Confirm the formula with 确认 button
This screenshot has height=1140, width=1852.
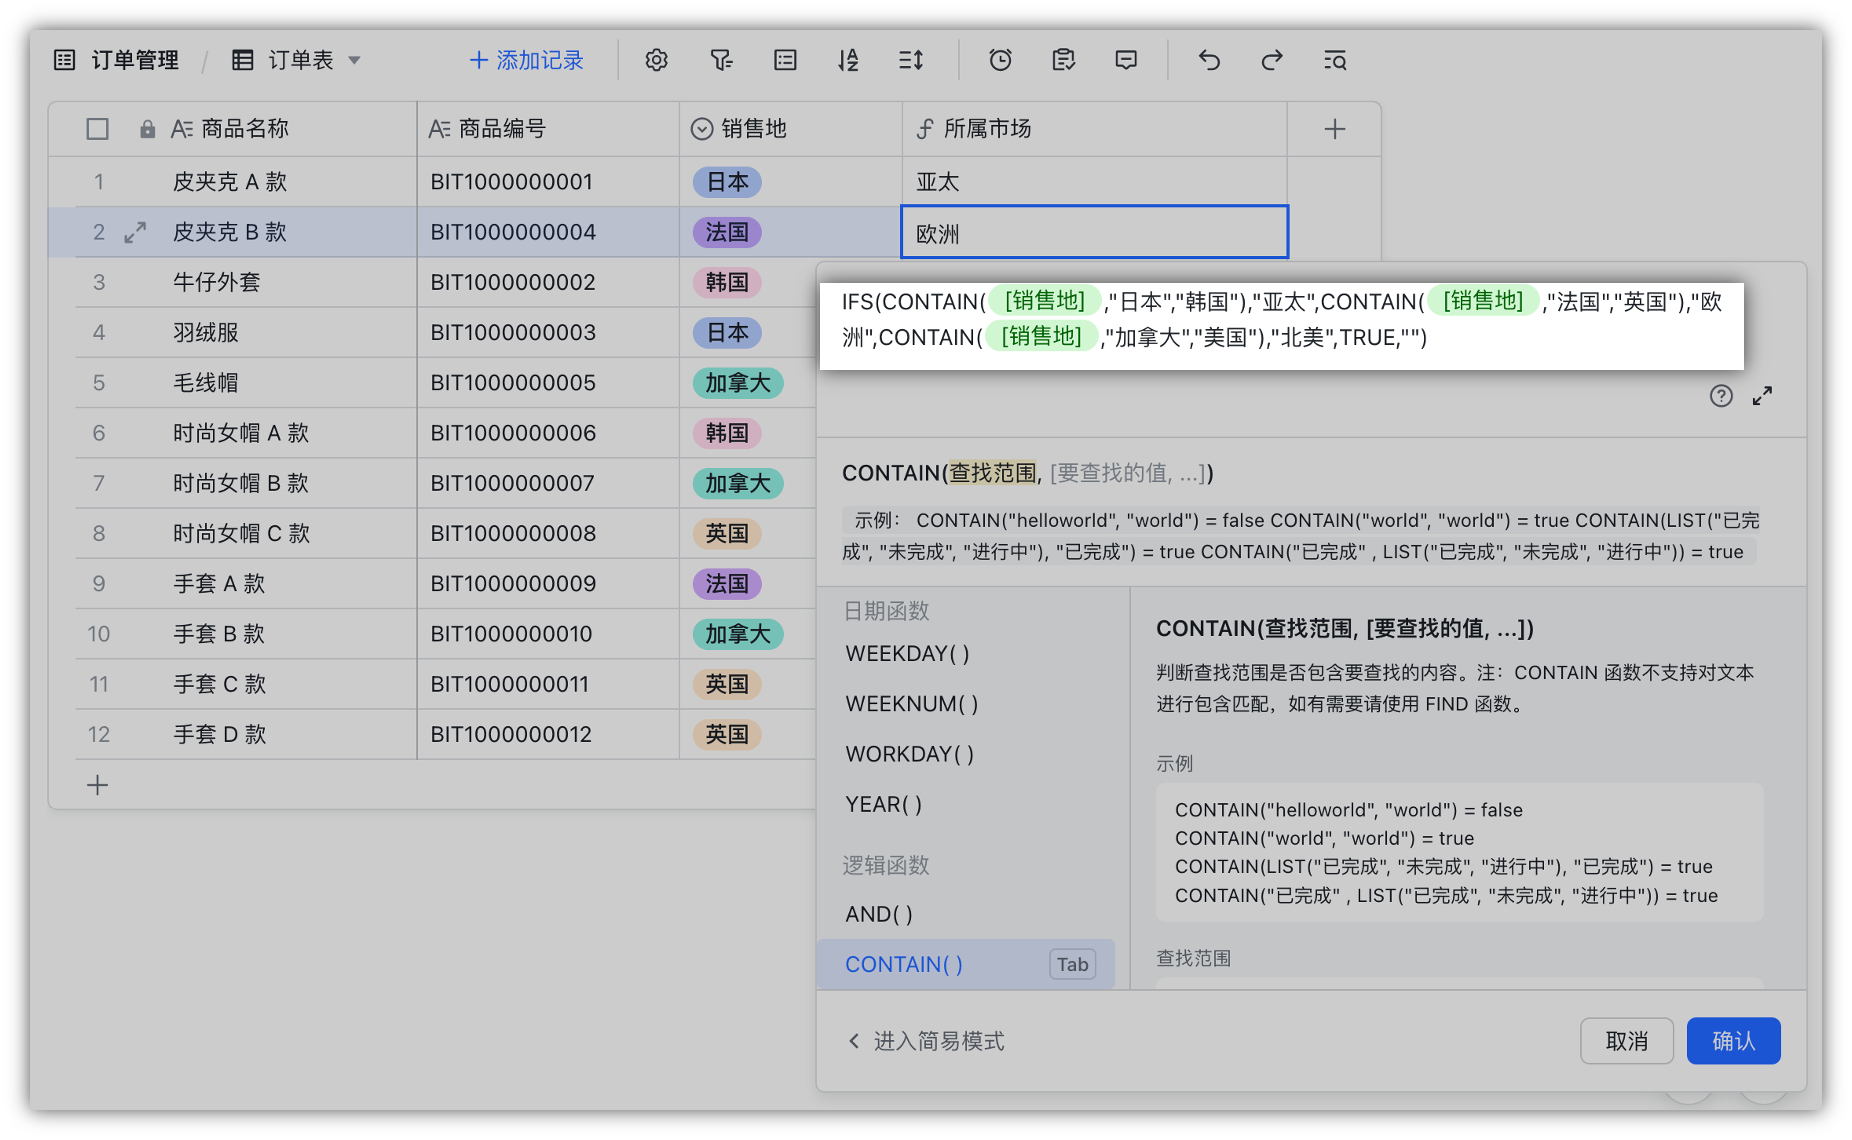click(1733, 1040)
